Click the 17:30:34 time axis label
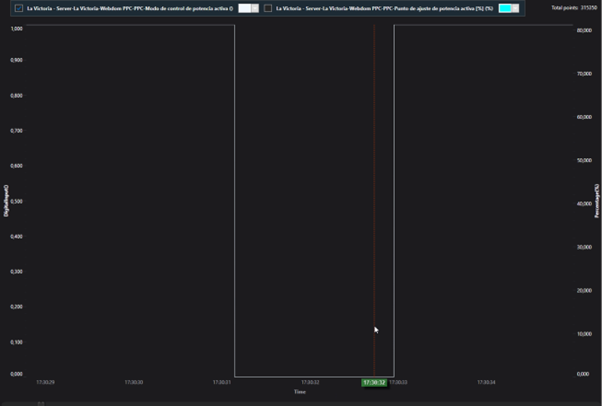 (486, 382)
